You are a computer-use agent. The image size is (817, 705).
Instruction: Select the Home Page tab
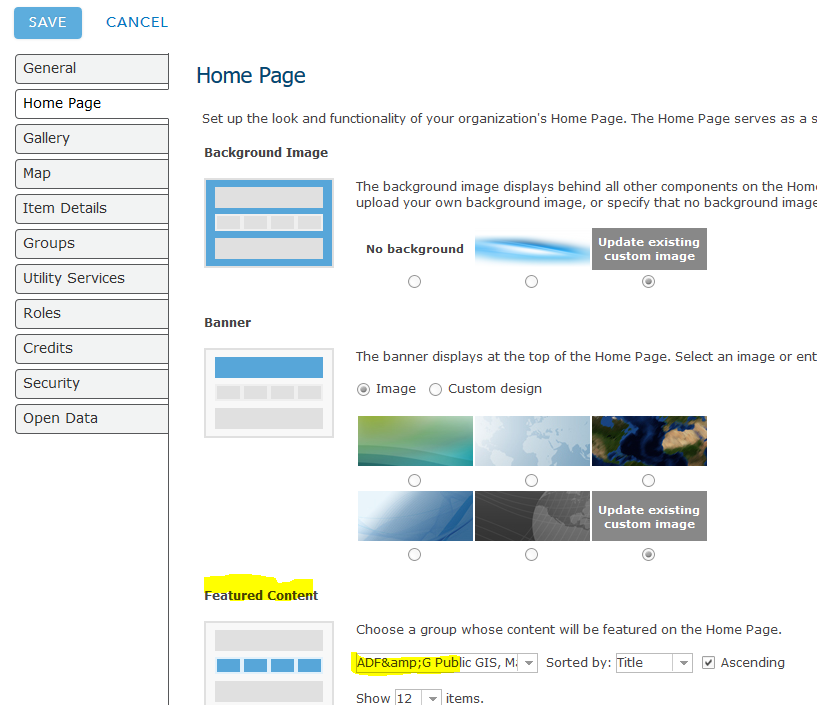tap(92, 103)
